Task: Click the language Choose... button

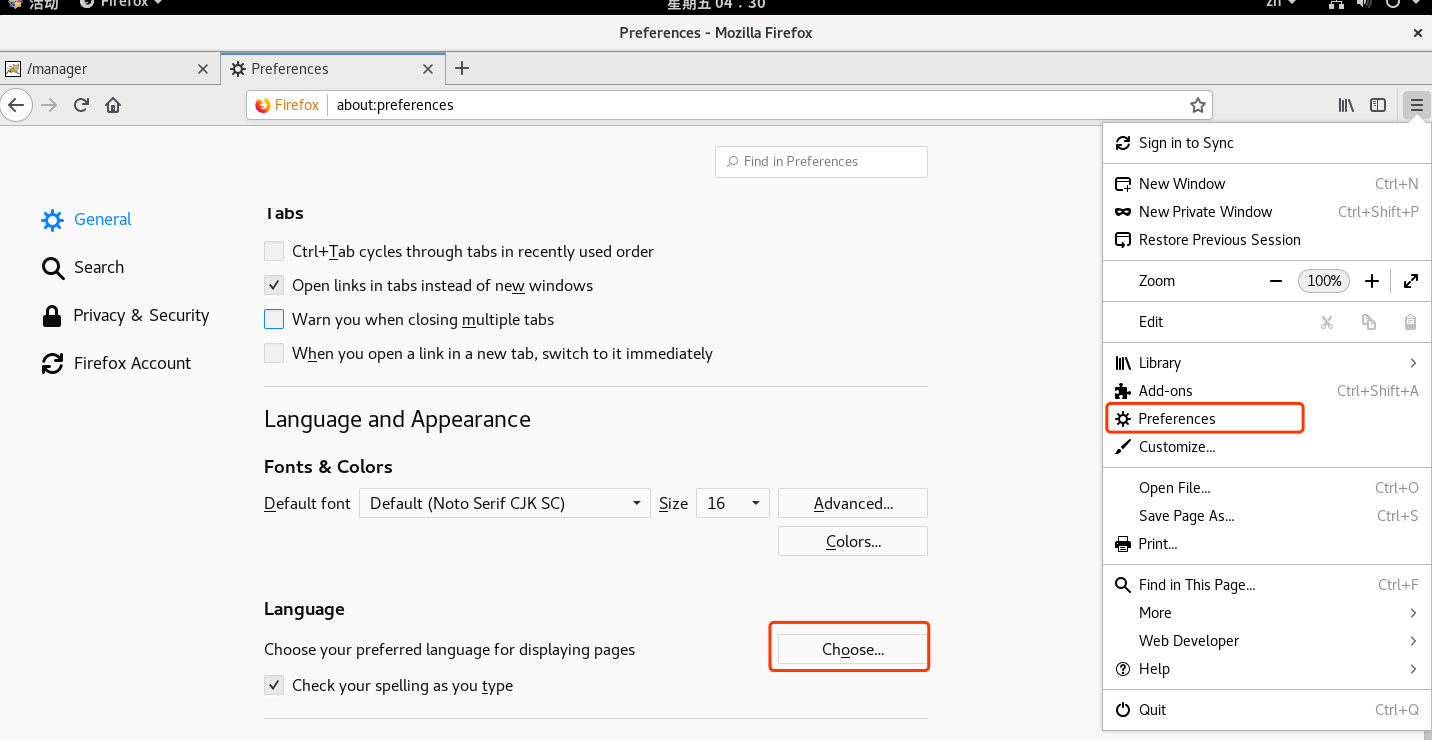Action: [852, 649]
